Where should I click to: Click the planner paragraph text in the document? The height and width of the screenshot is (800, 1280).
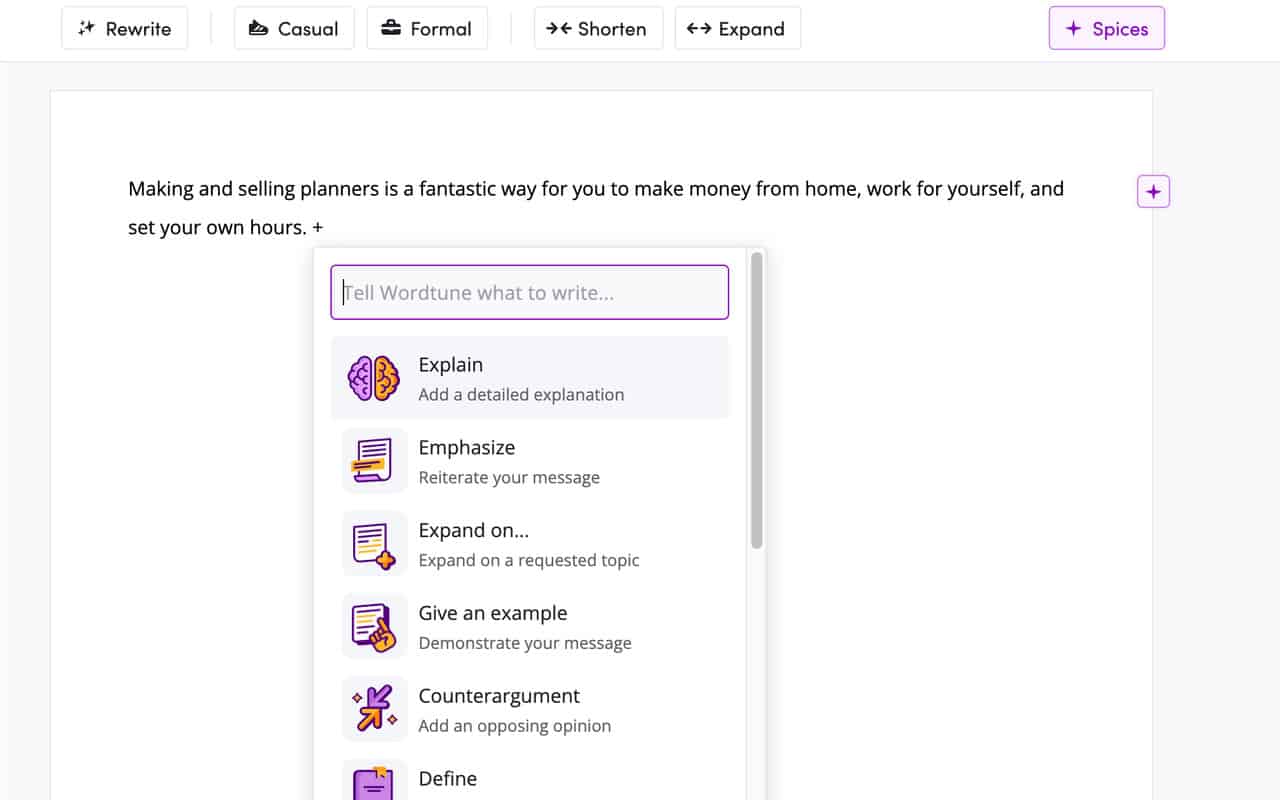tap(595, 189)
